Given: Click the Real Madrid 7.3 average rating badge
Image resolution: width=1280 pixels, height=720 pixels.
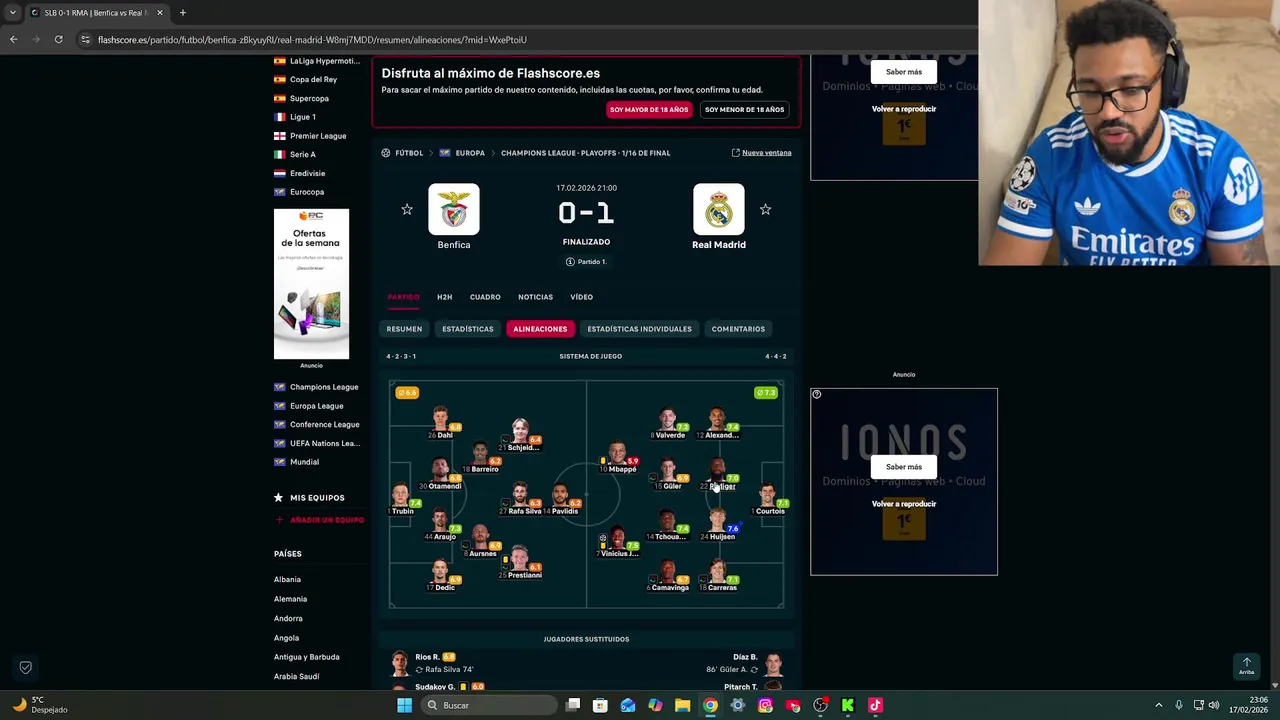Looking at the screenshot, I should click(x=766, y=393).
